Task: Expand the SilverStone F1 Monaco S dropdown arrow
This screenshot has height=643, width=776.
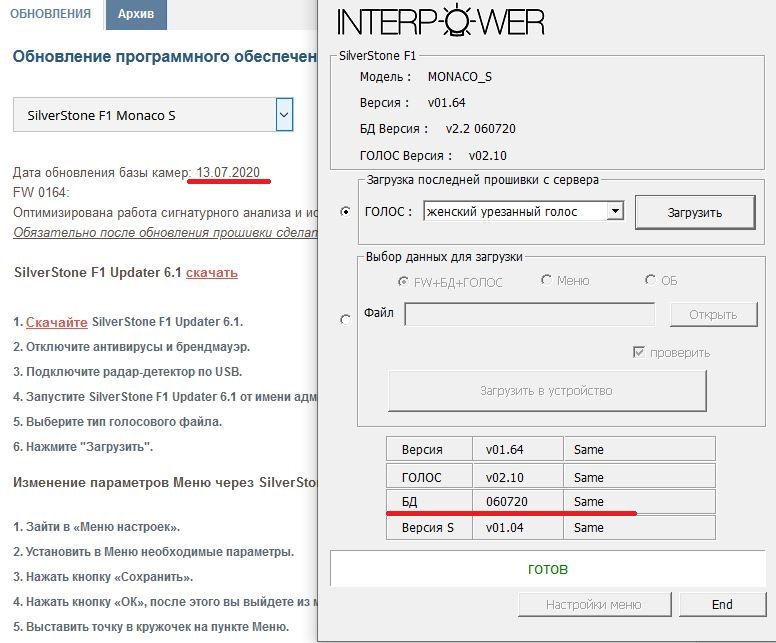Action: coord(284,116)
